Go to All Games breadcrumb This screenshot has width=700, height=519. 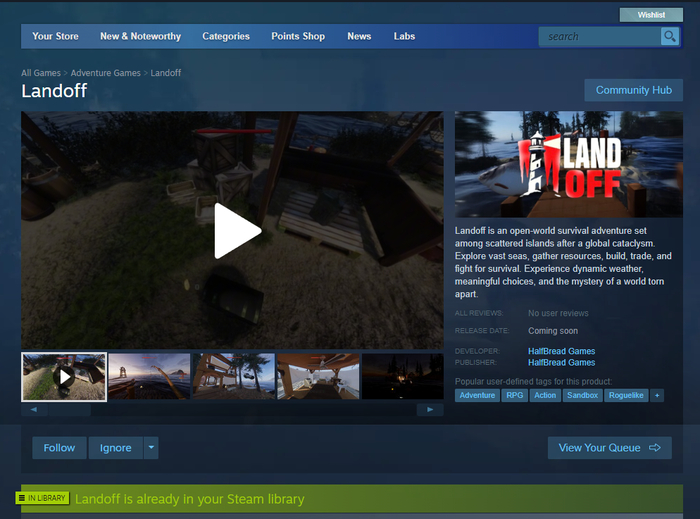(x=41, y=73)
